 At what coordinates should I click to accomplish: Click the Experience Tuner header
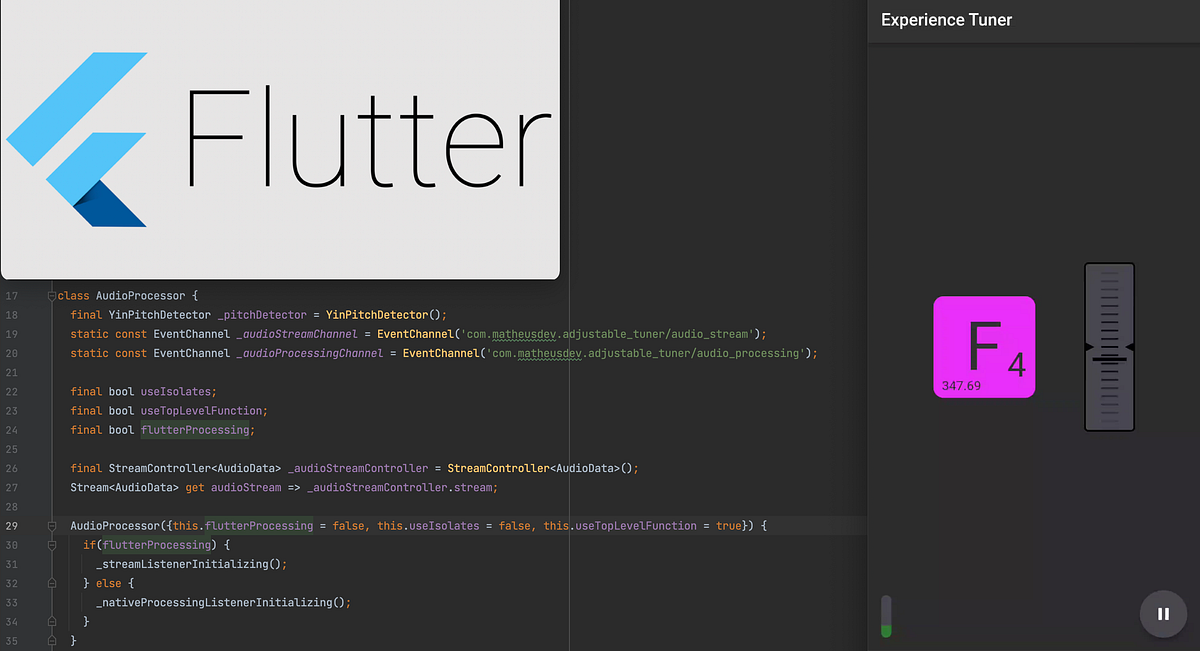point(946,19)
